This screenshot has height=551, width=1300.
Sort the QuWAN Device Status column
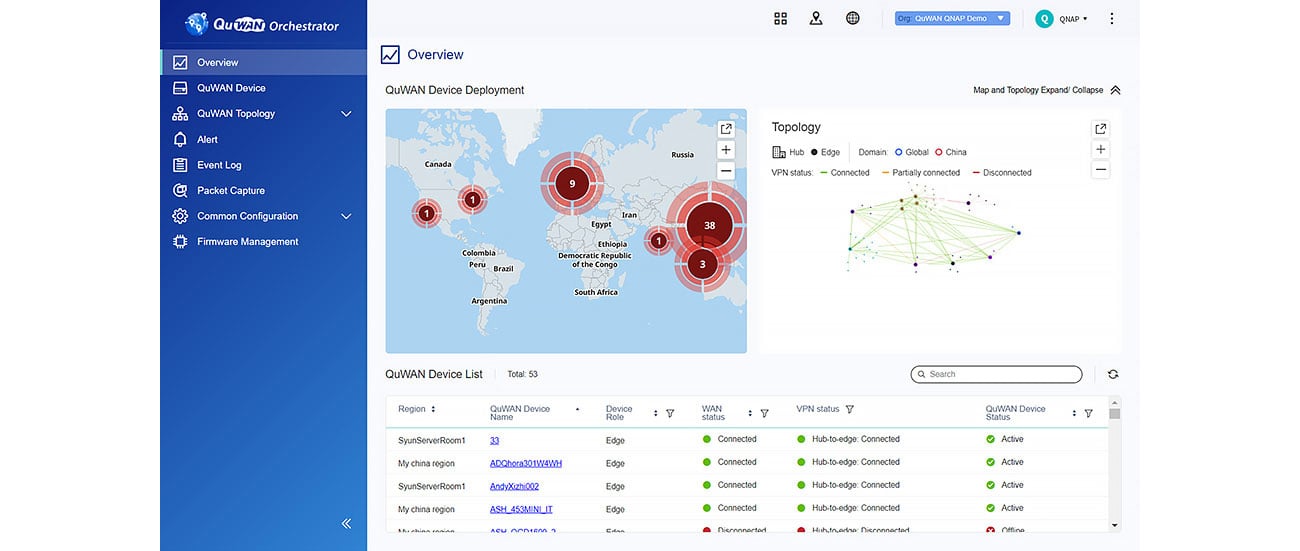click(x=1074, y=413)
